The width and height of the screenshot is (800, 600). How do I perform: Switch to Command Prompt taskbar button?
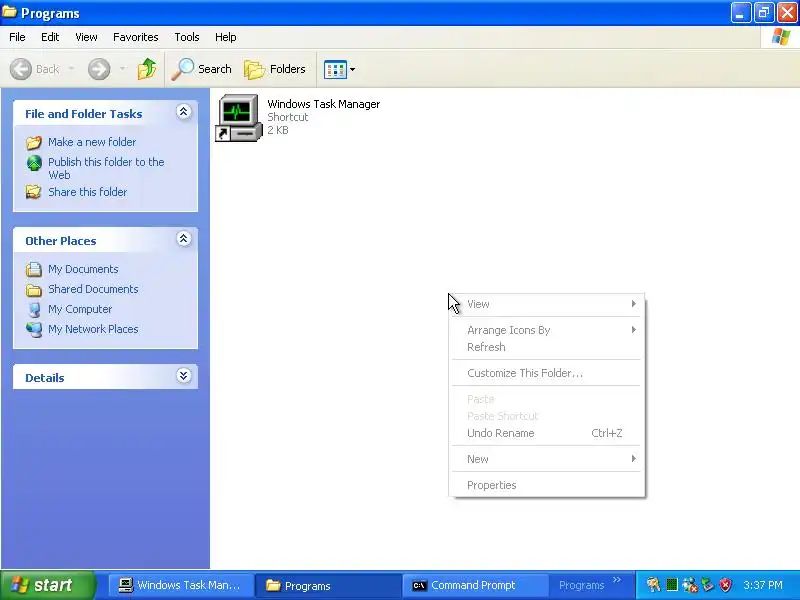(x=475, y=586)
